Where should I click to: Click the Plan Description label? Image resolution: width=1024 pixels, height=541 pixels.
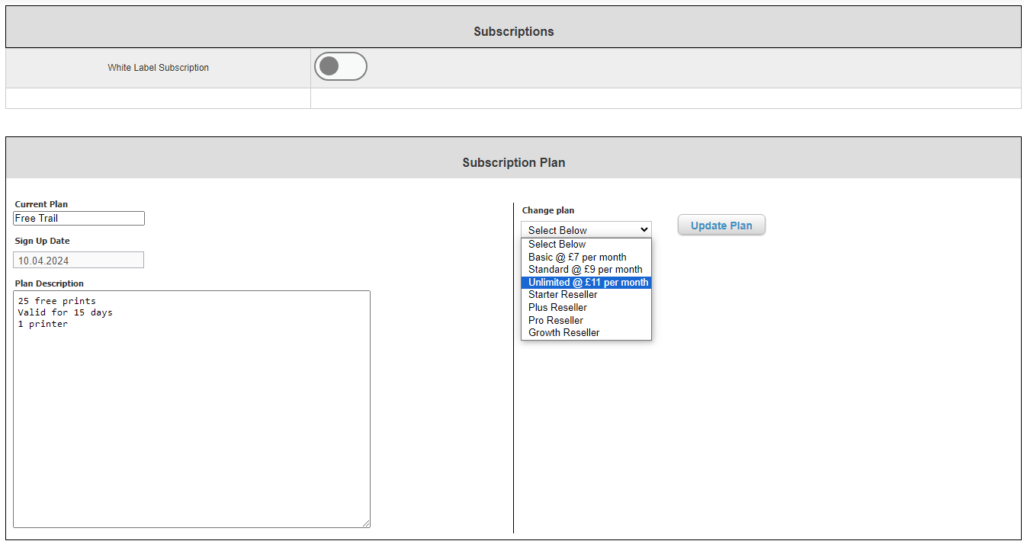(x=49, y=283)
